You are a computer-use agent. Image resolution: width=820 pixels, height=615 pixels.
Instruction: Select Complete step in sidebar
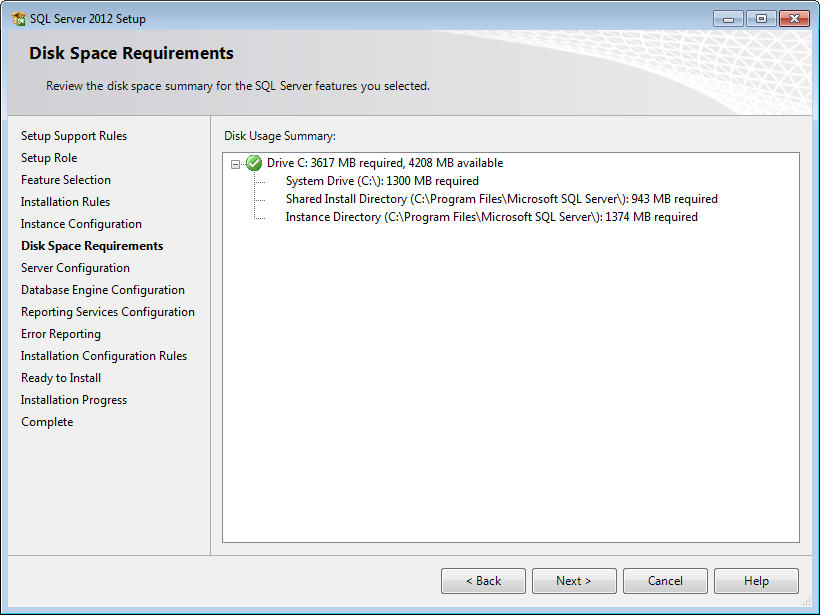coord(47,422)
